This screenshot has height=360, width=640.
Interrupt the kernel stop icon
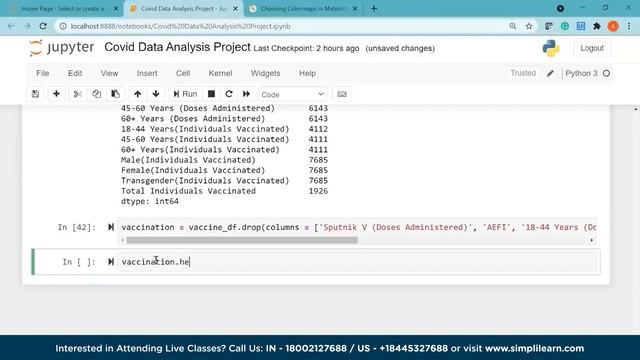[x=211, y=94]
